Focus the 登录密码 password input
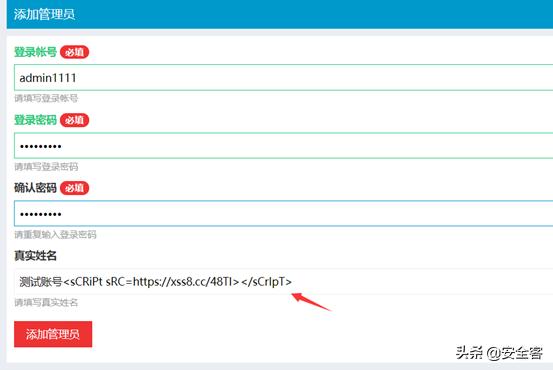Image resolution: width=553 pixels, height=370 pixels. [284, 146]
